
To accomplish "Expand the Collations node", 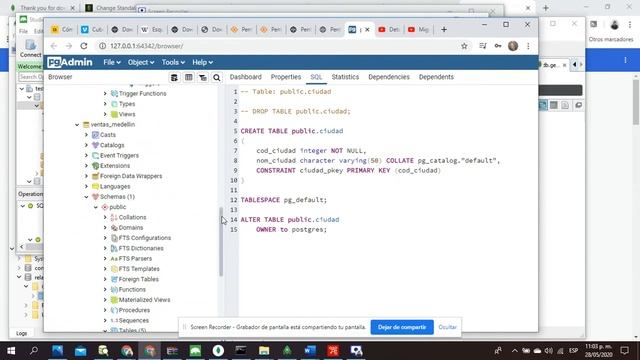I will pyautogui.click(x=105, y=218).
